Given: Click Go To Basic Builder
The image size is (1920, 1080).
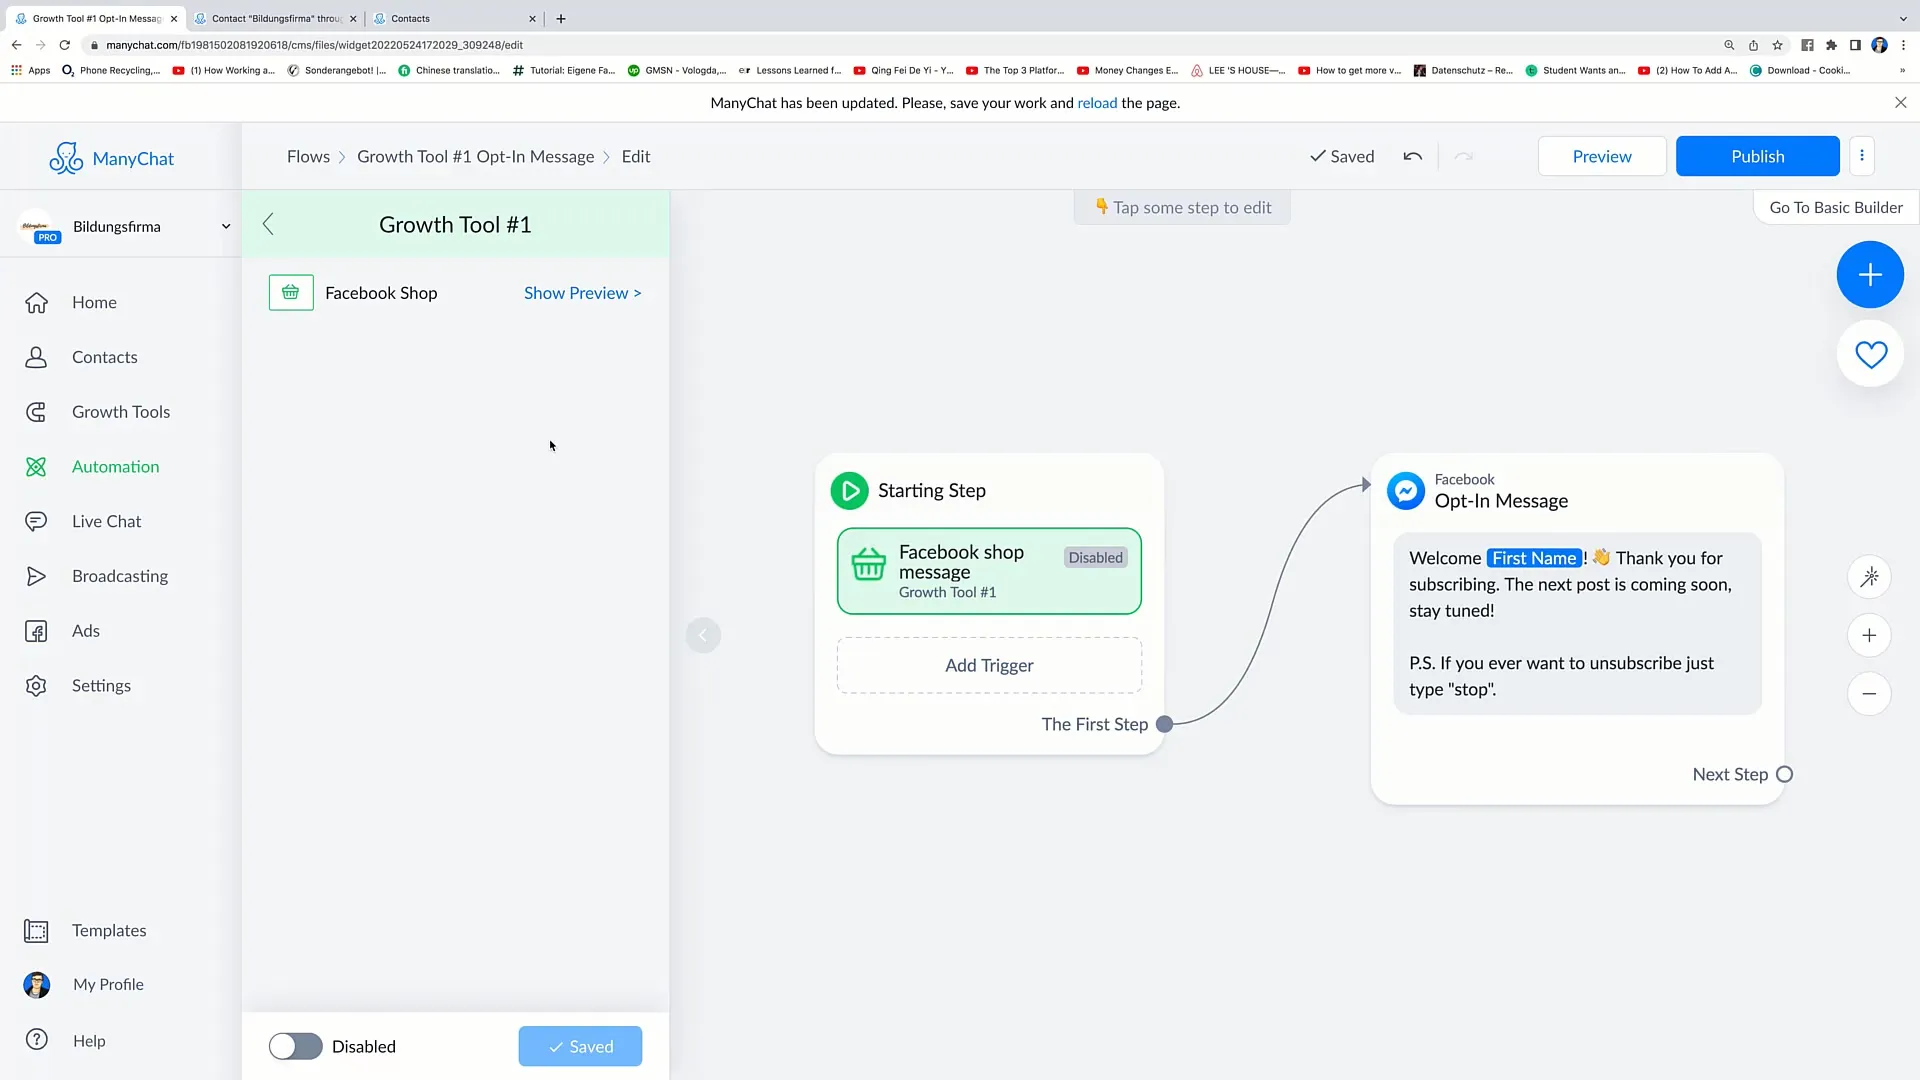Looking at the screenshot, I should (x=1836, y=208).
